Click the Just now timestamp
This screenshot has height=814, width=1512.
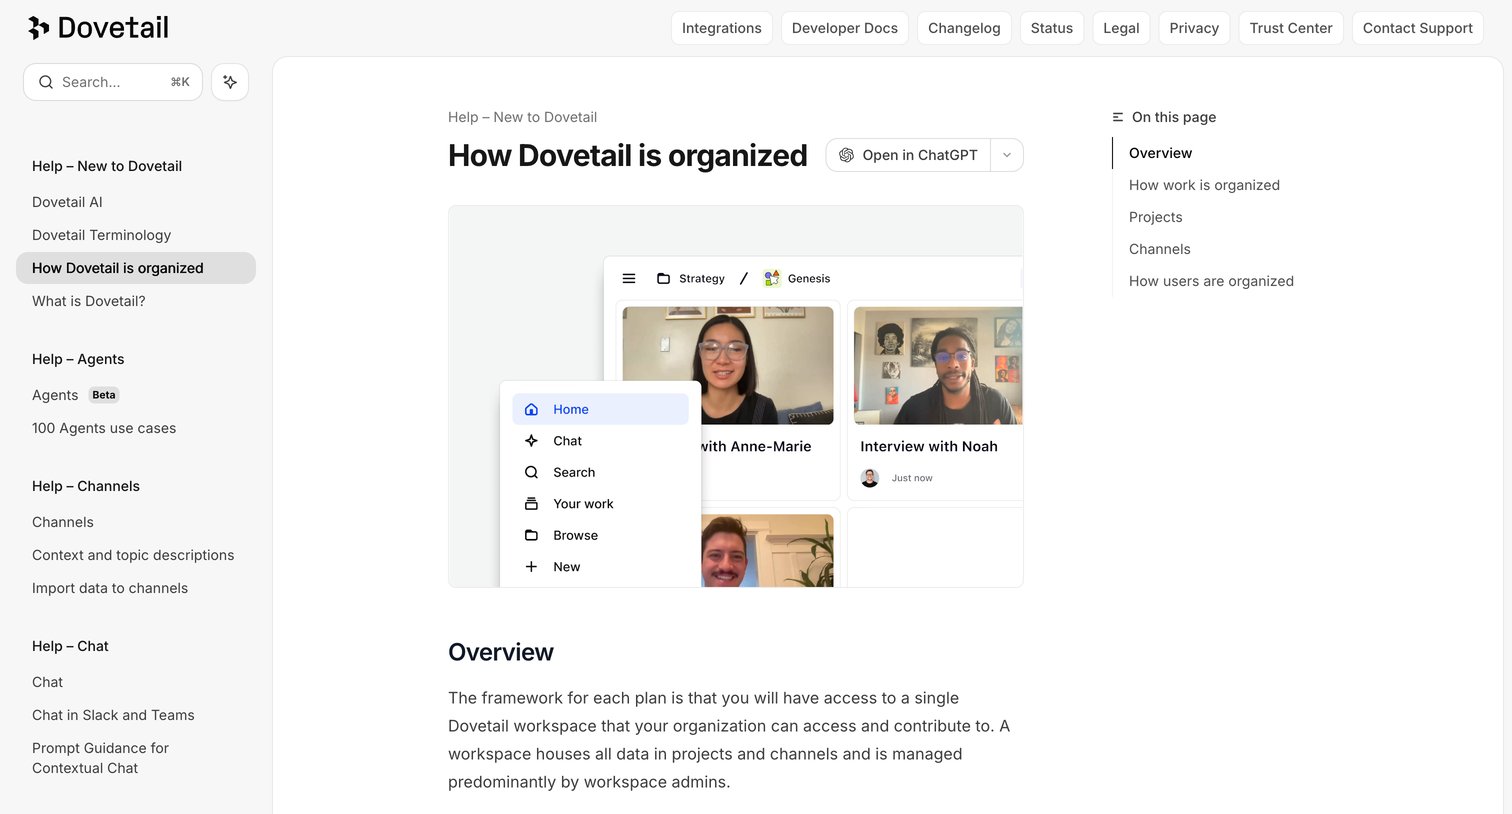(912, 478)
